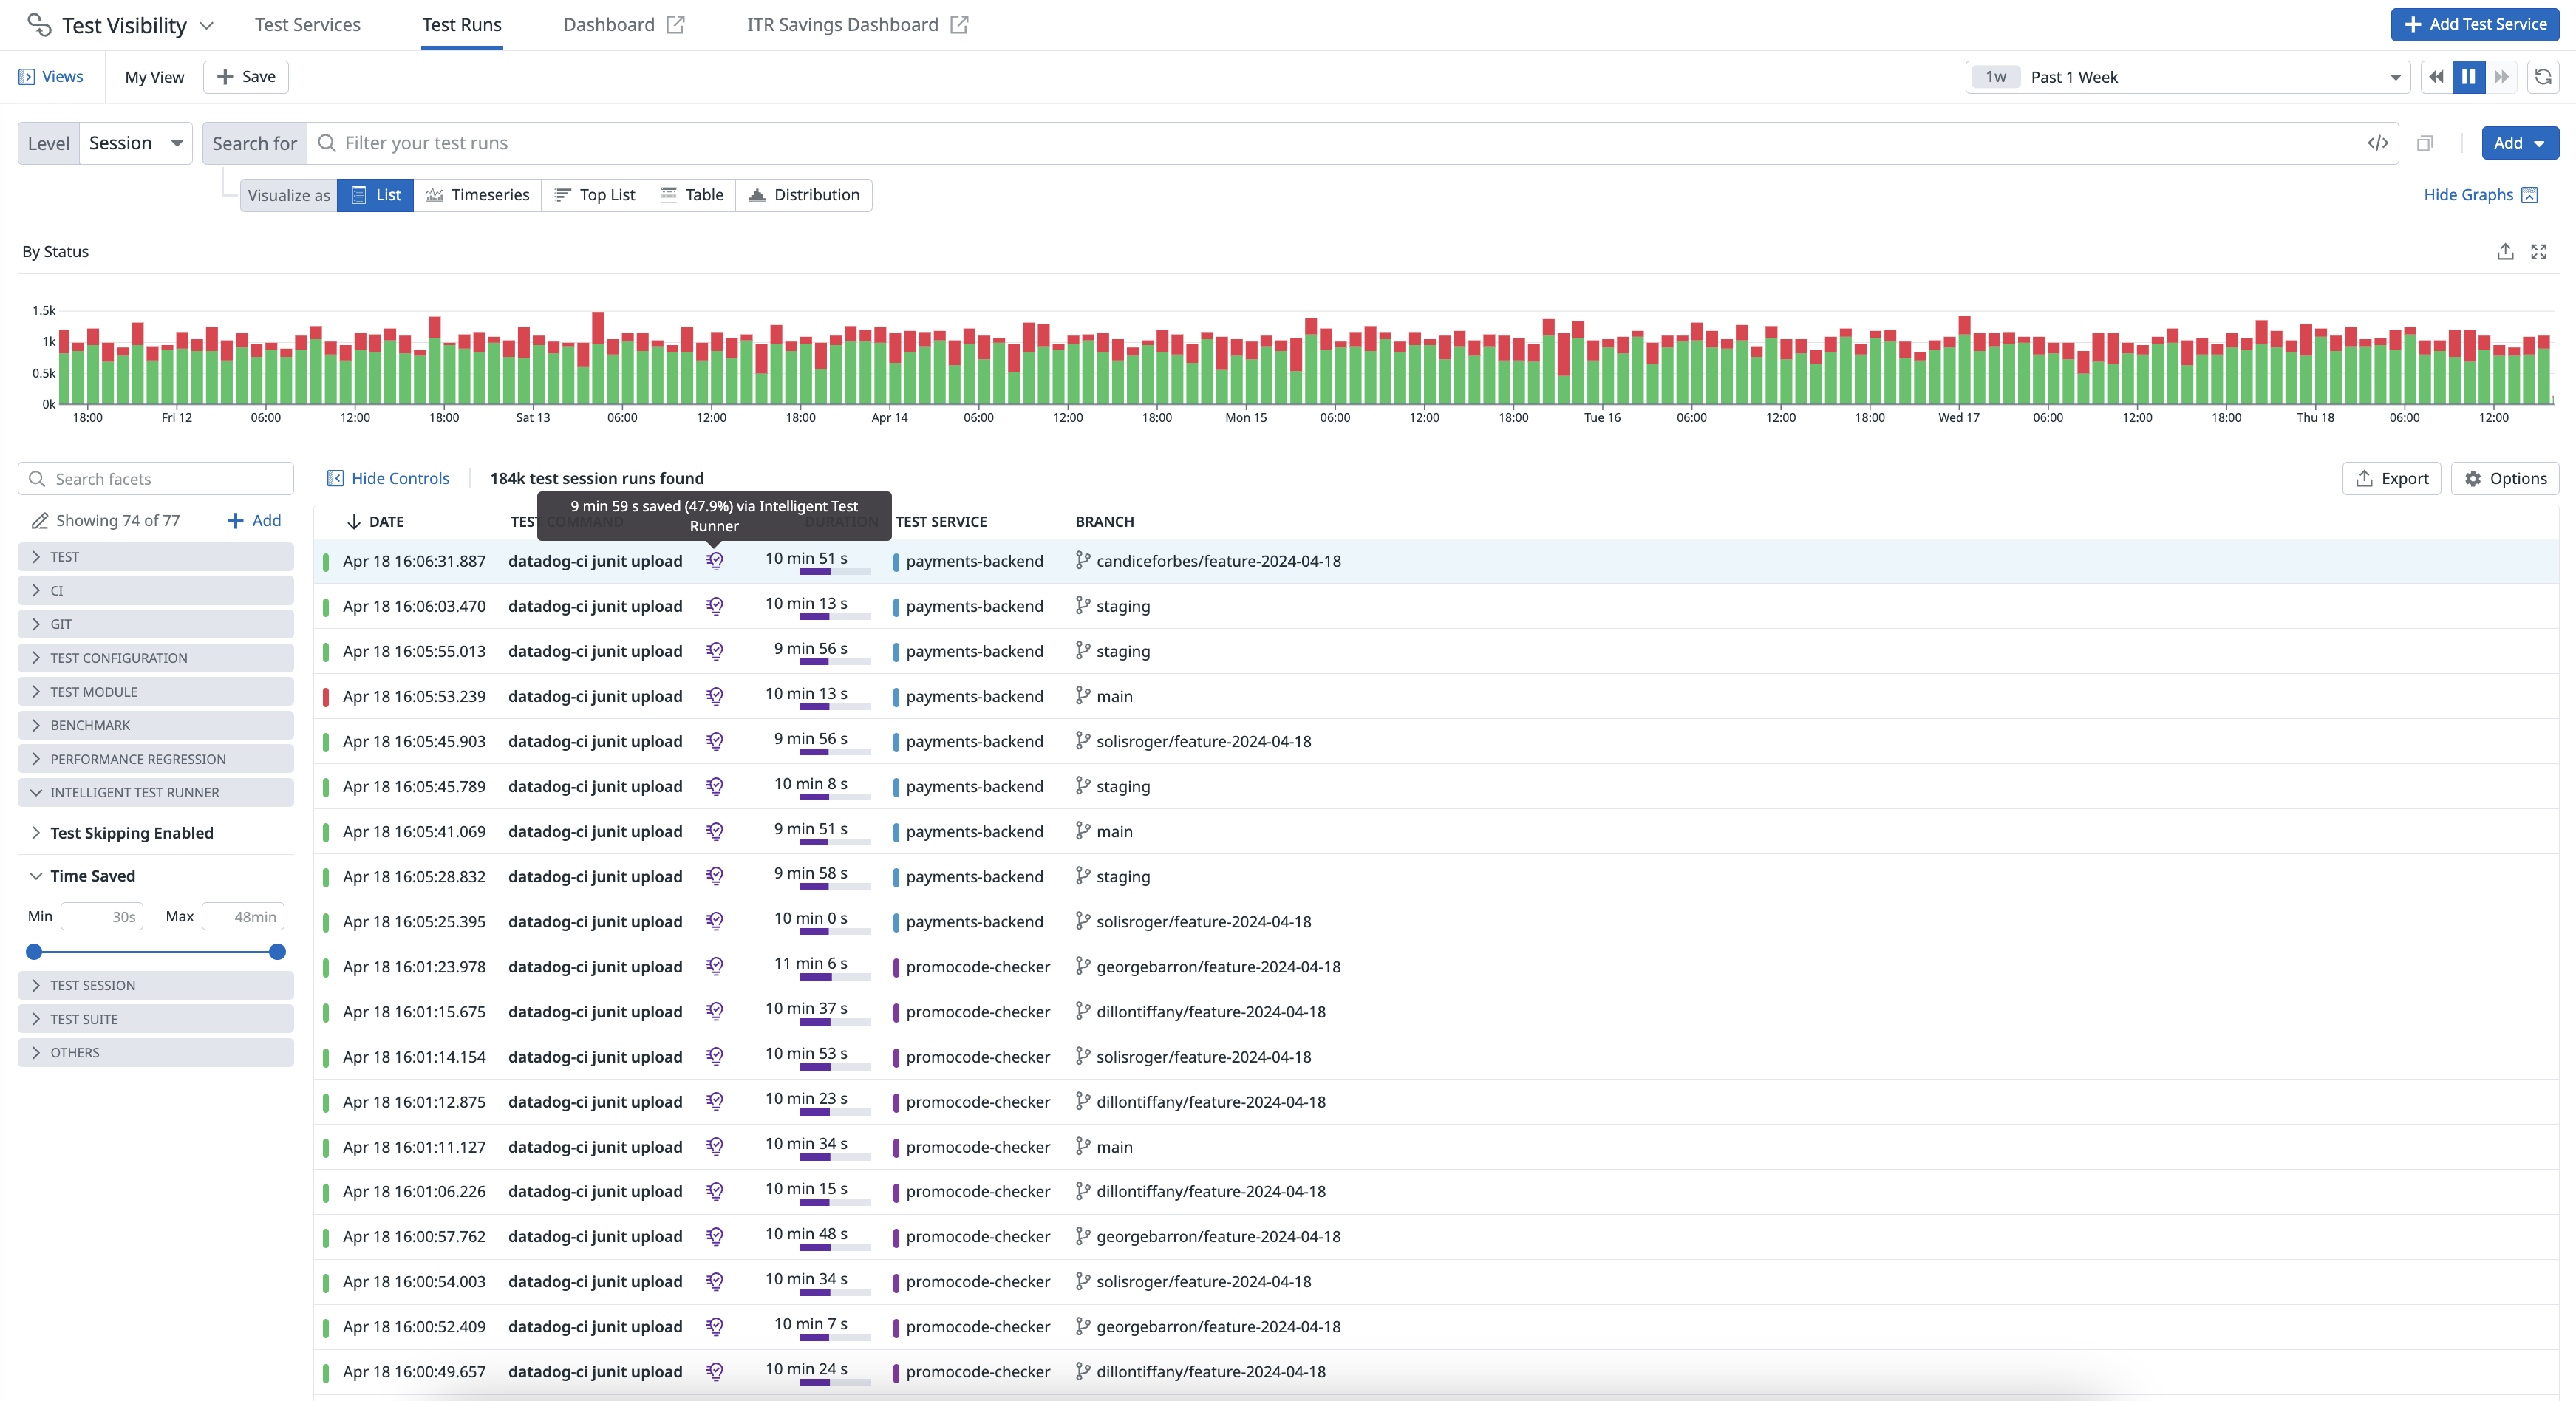Expand the BENCHMARK facet group
This screenshot has height=1401, width=2576.
[x=156, y=725]
